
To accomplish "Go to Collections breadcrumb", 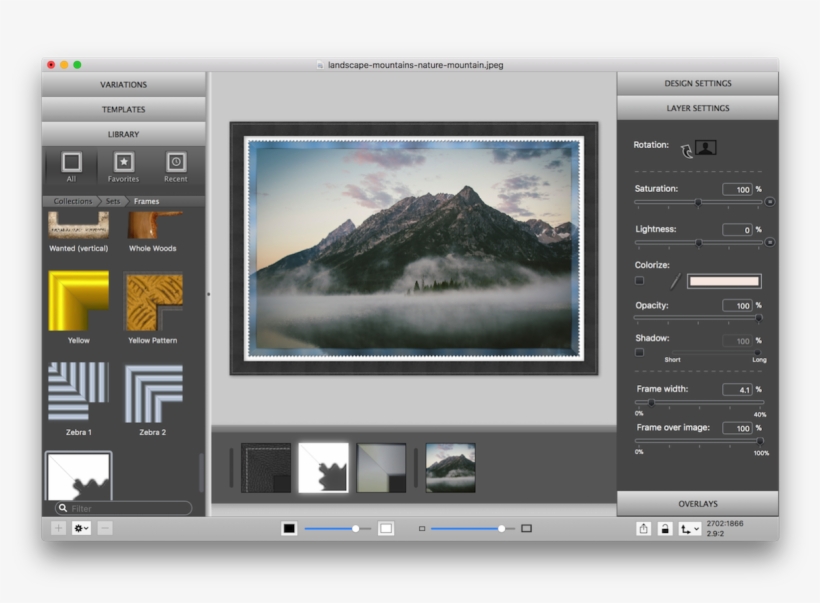I will click(x=72, y=201).
